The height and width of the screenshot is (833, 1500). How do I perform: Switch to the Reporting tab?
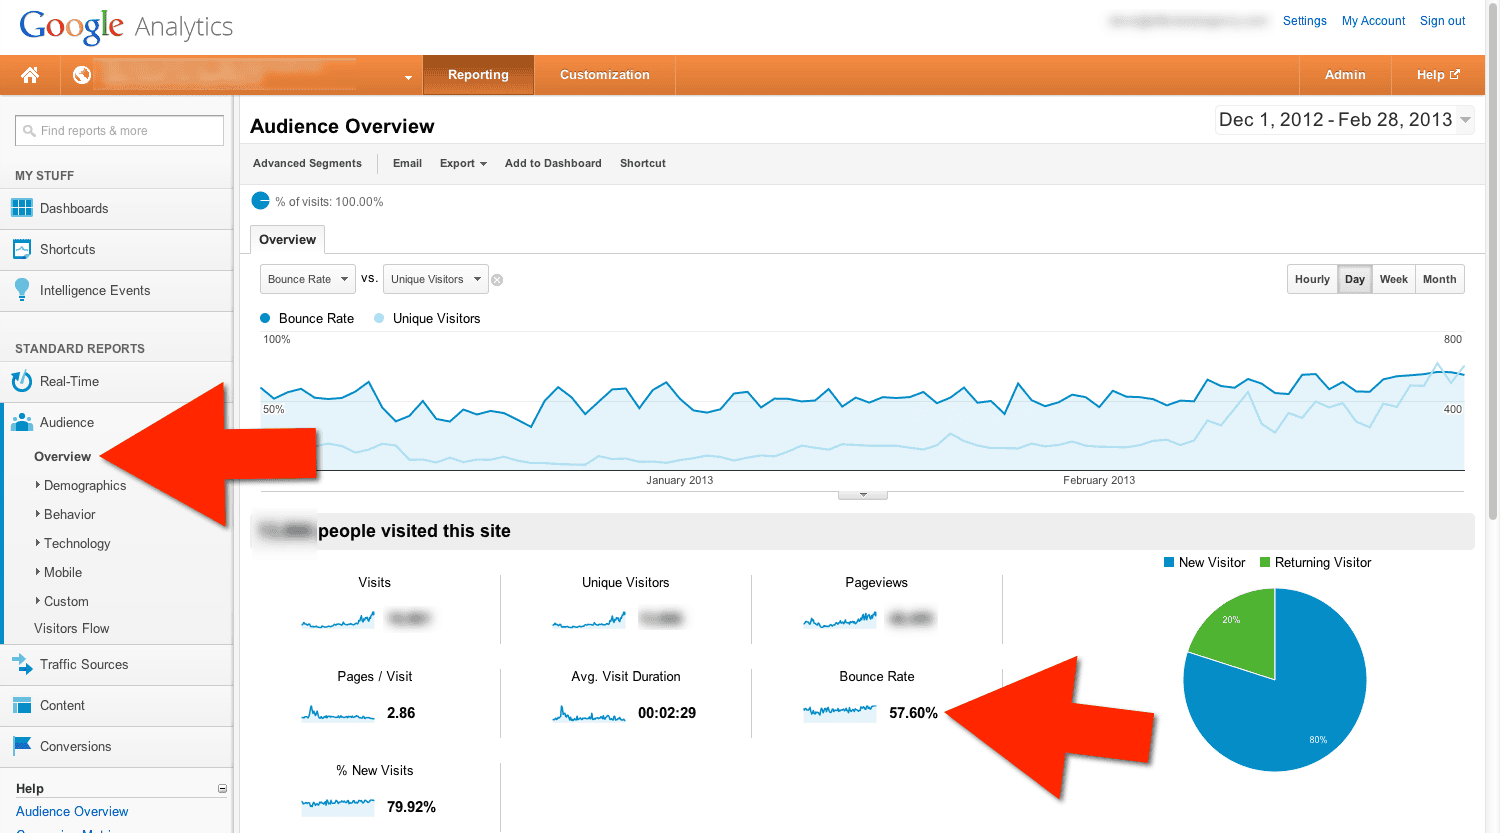point(478,75)
